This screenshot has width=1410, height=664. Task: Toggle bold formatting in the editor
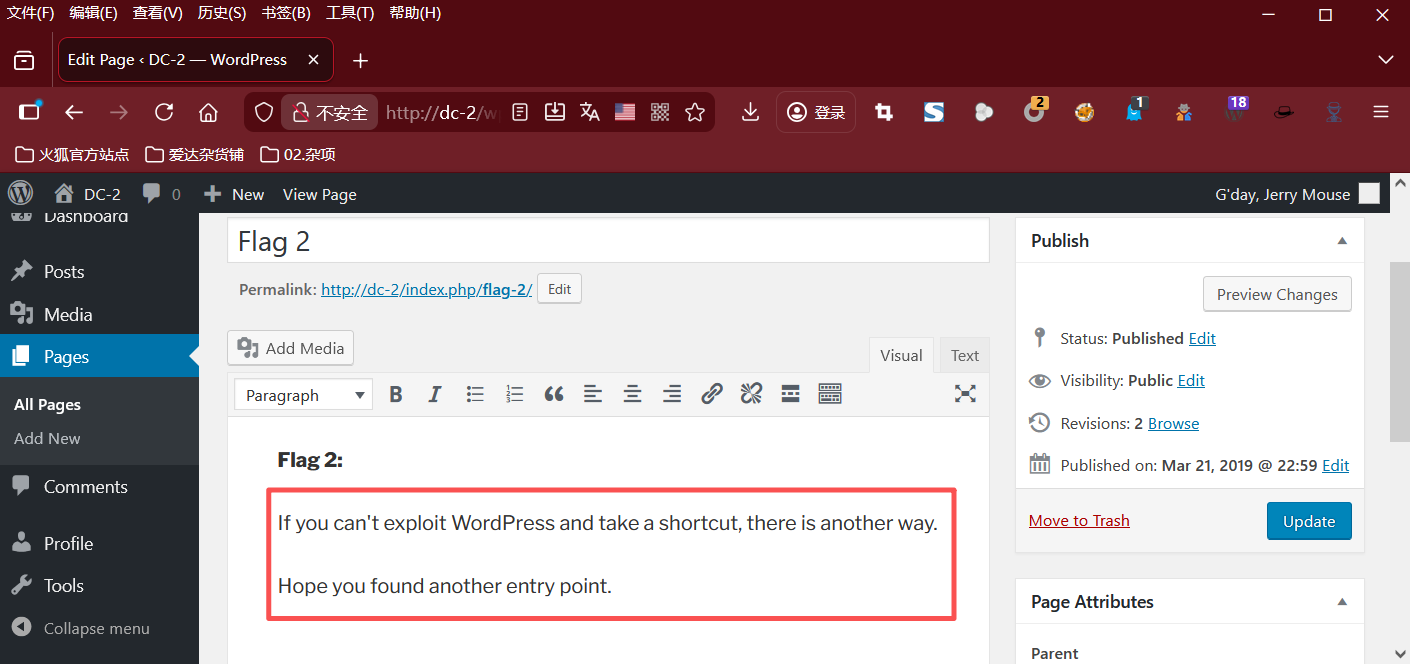click(x=396, y=394)
